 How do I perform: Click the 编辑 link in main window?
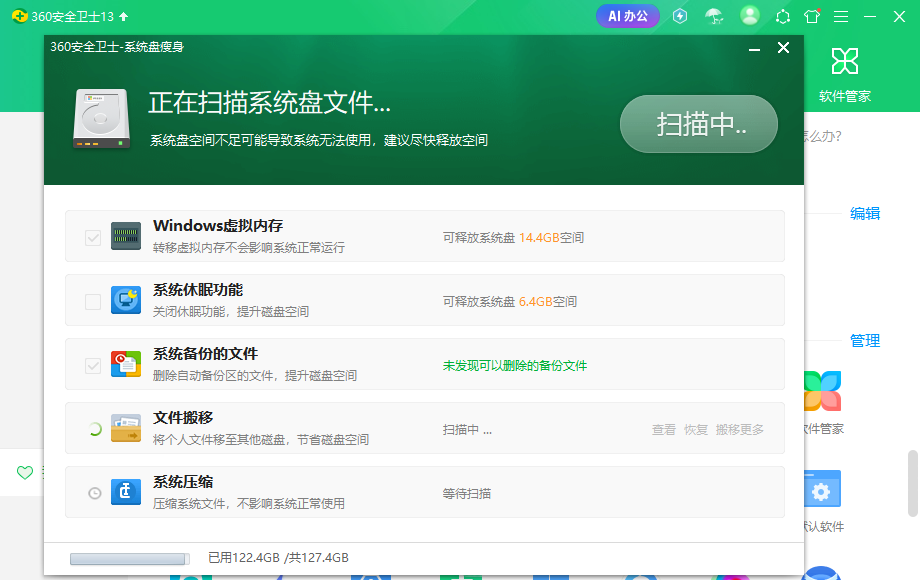click(865, 213)
